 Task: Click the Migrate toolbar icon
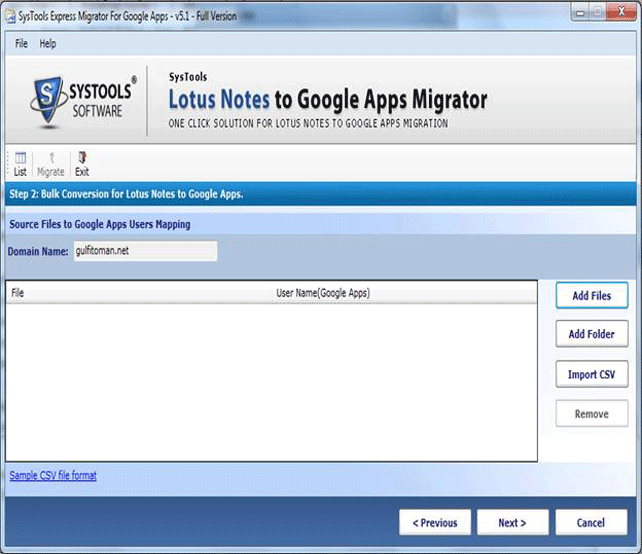tap(51, 164)
